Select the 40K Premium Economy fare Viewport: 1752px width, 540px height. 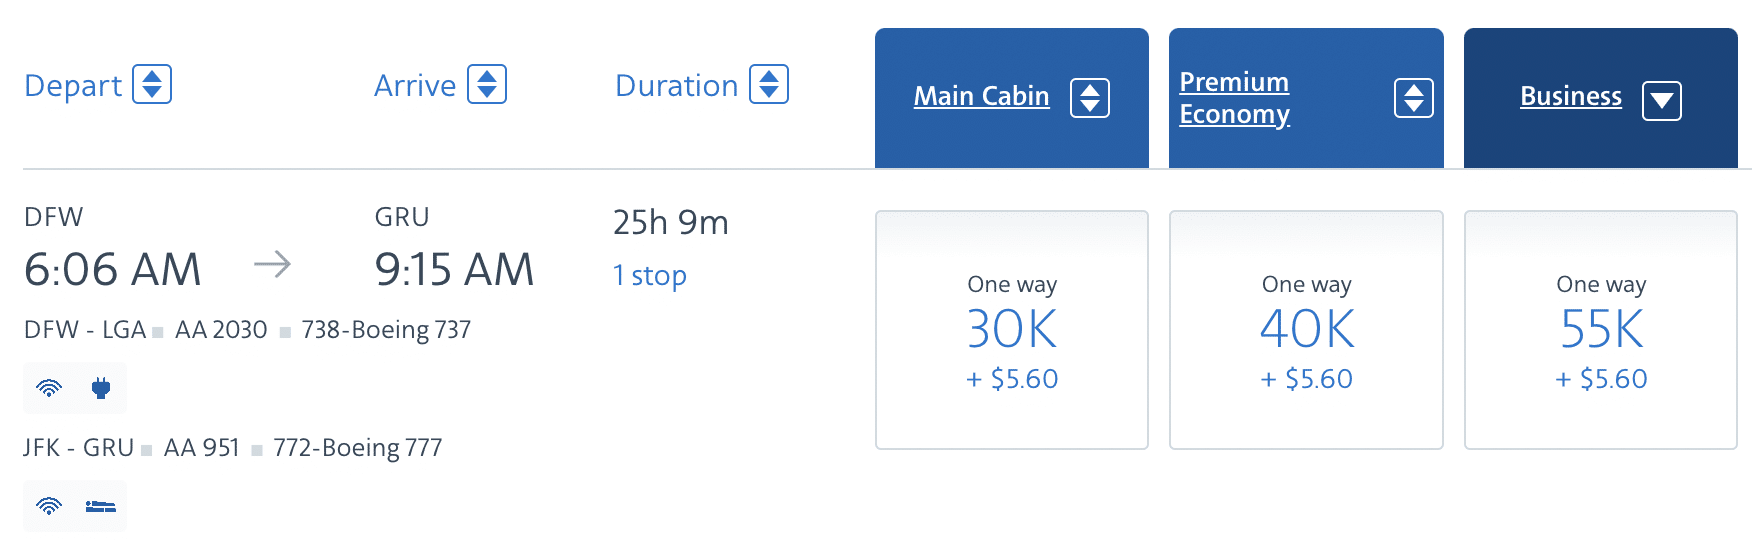(1306, 330)
